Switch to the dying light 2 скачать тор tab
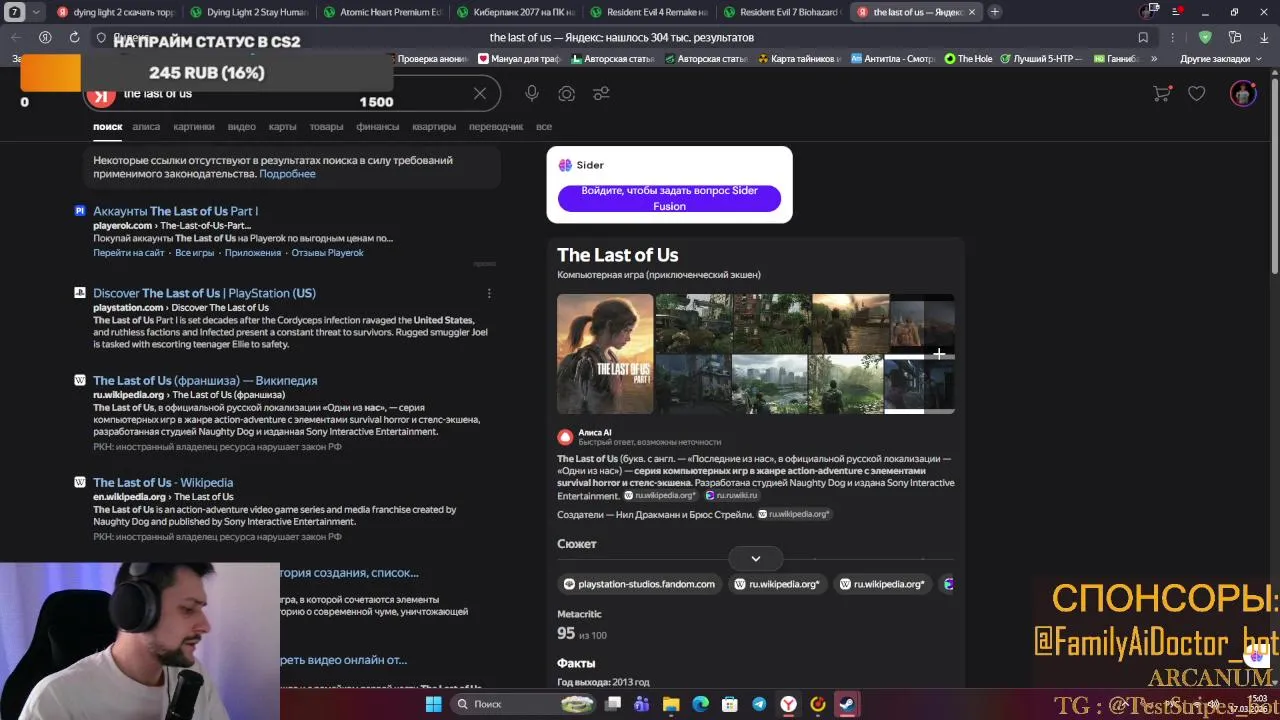The height and width of the screenshot is (720, 1280). coord(117,12)
